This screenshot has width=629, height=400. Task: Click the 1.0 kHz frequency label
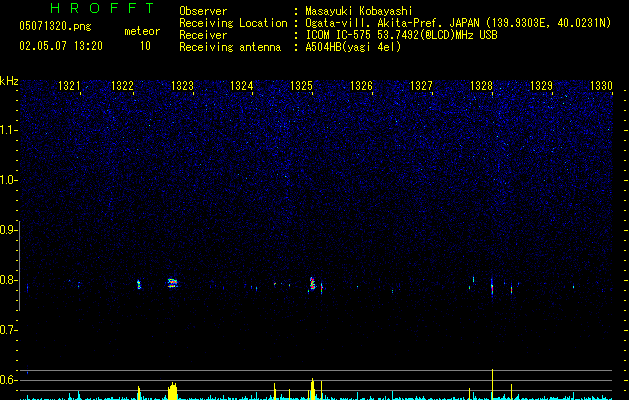8,180
